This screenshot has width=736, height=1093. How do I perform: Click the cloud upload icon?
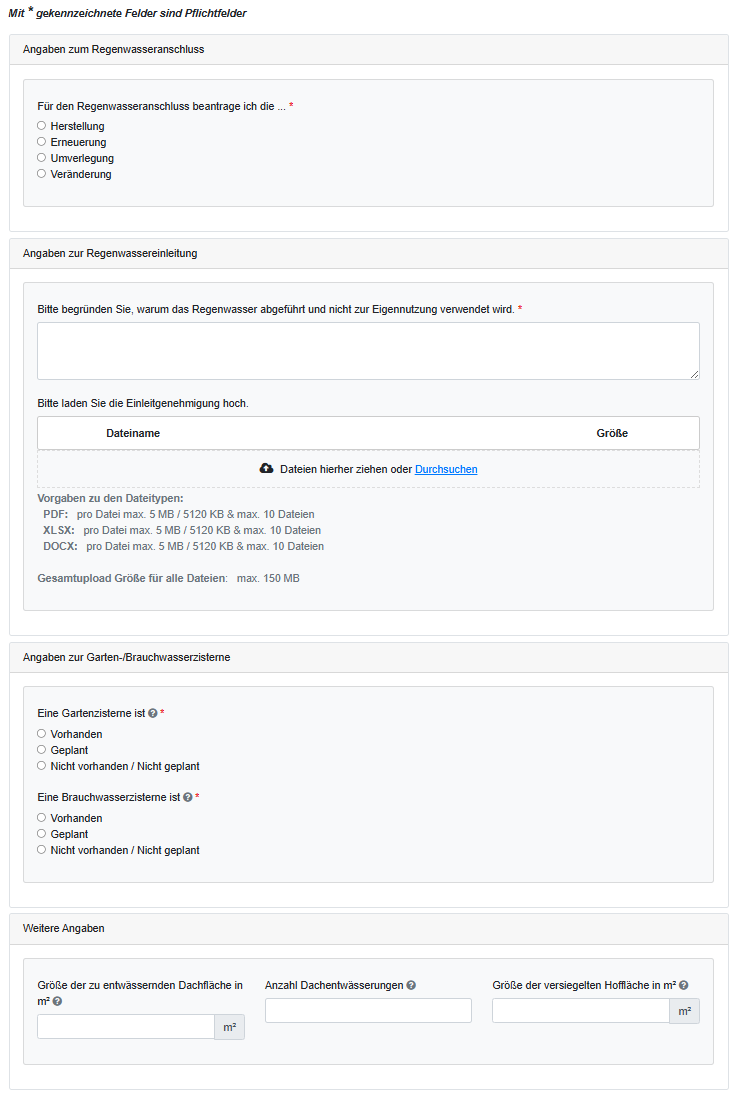266,469
